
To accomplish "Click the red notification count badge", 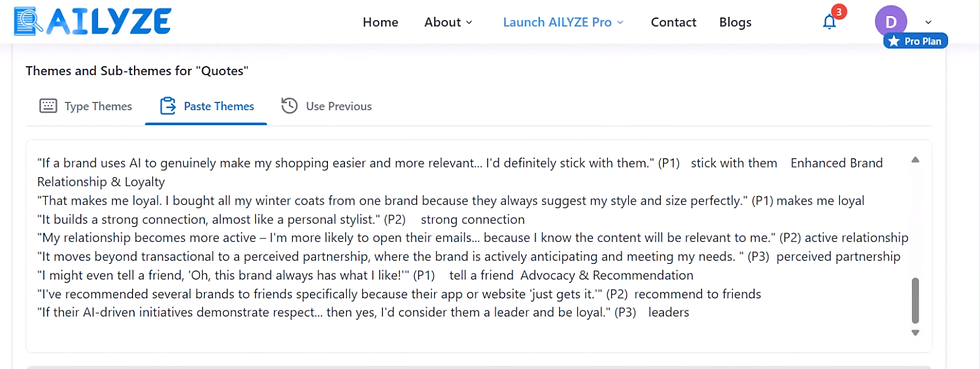I will click(x=839, y=12).
